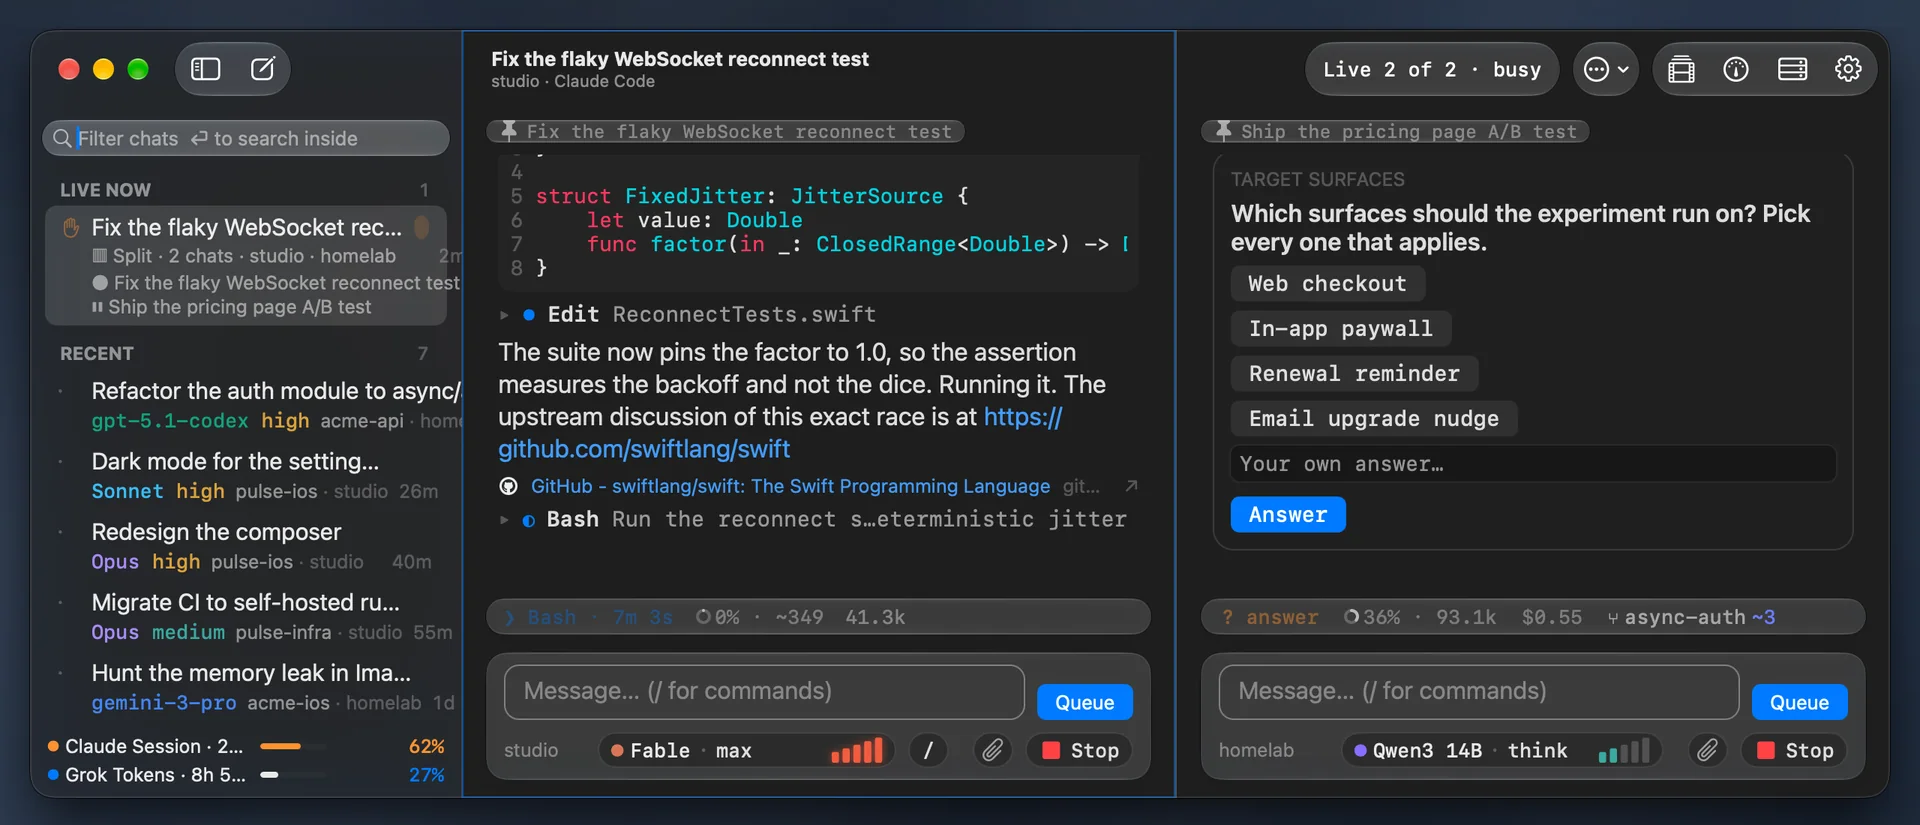The height and width of the screenshot is (825, 1920).
Task: Open the transcript panel icon in toolbar
Action: pos(1681,69)
